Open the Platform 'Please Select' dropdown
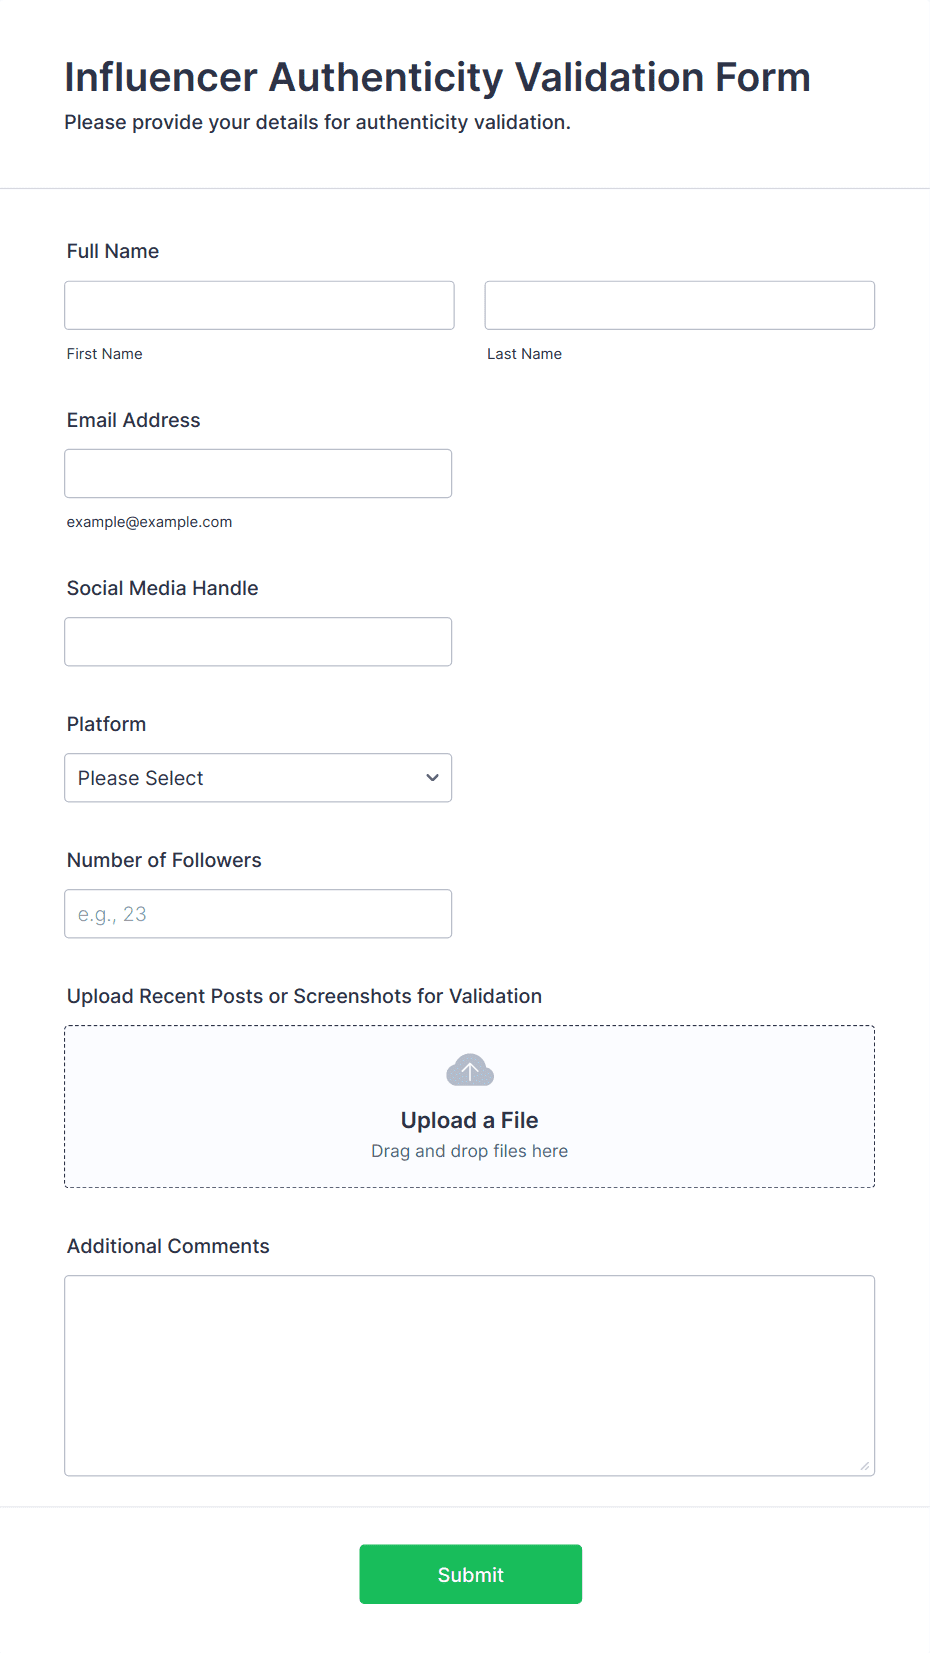 coord(257,778)
